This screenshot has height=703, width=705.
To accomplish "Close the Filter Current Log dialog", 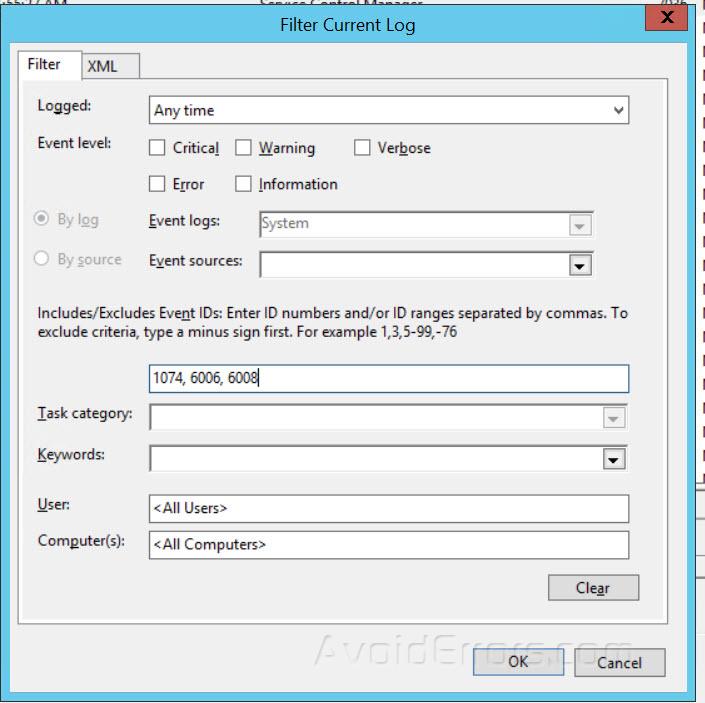I will (x=666, y=18).
